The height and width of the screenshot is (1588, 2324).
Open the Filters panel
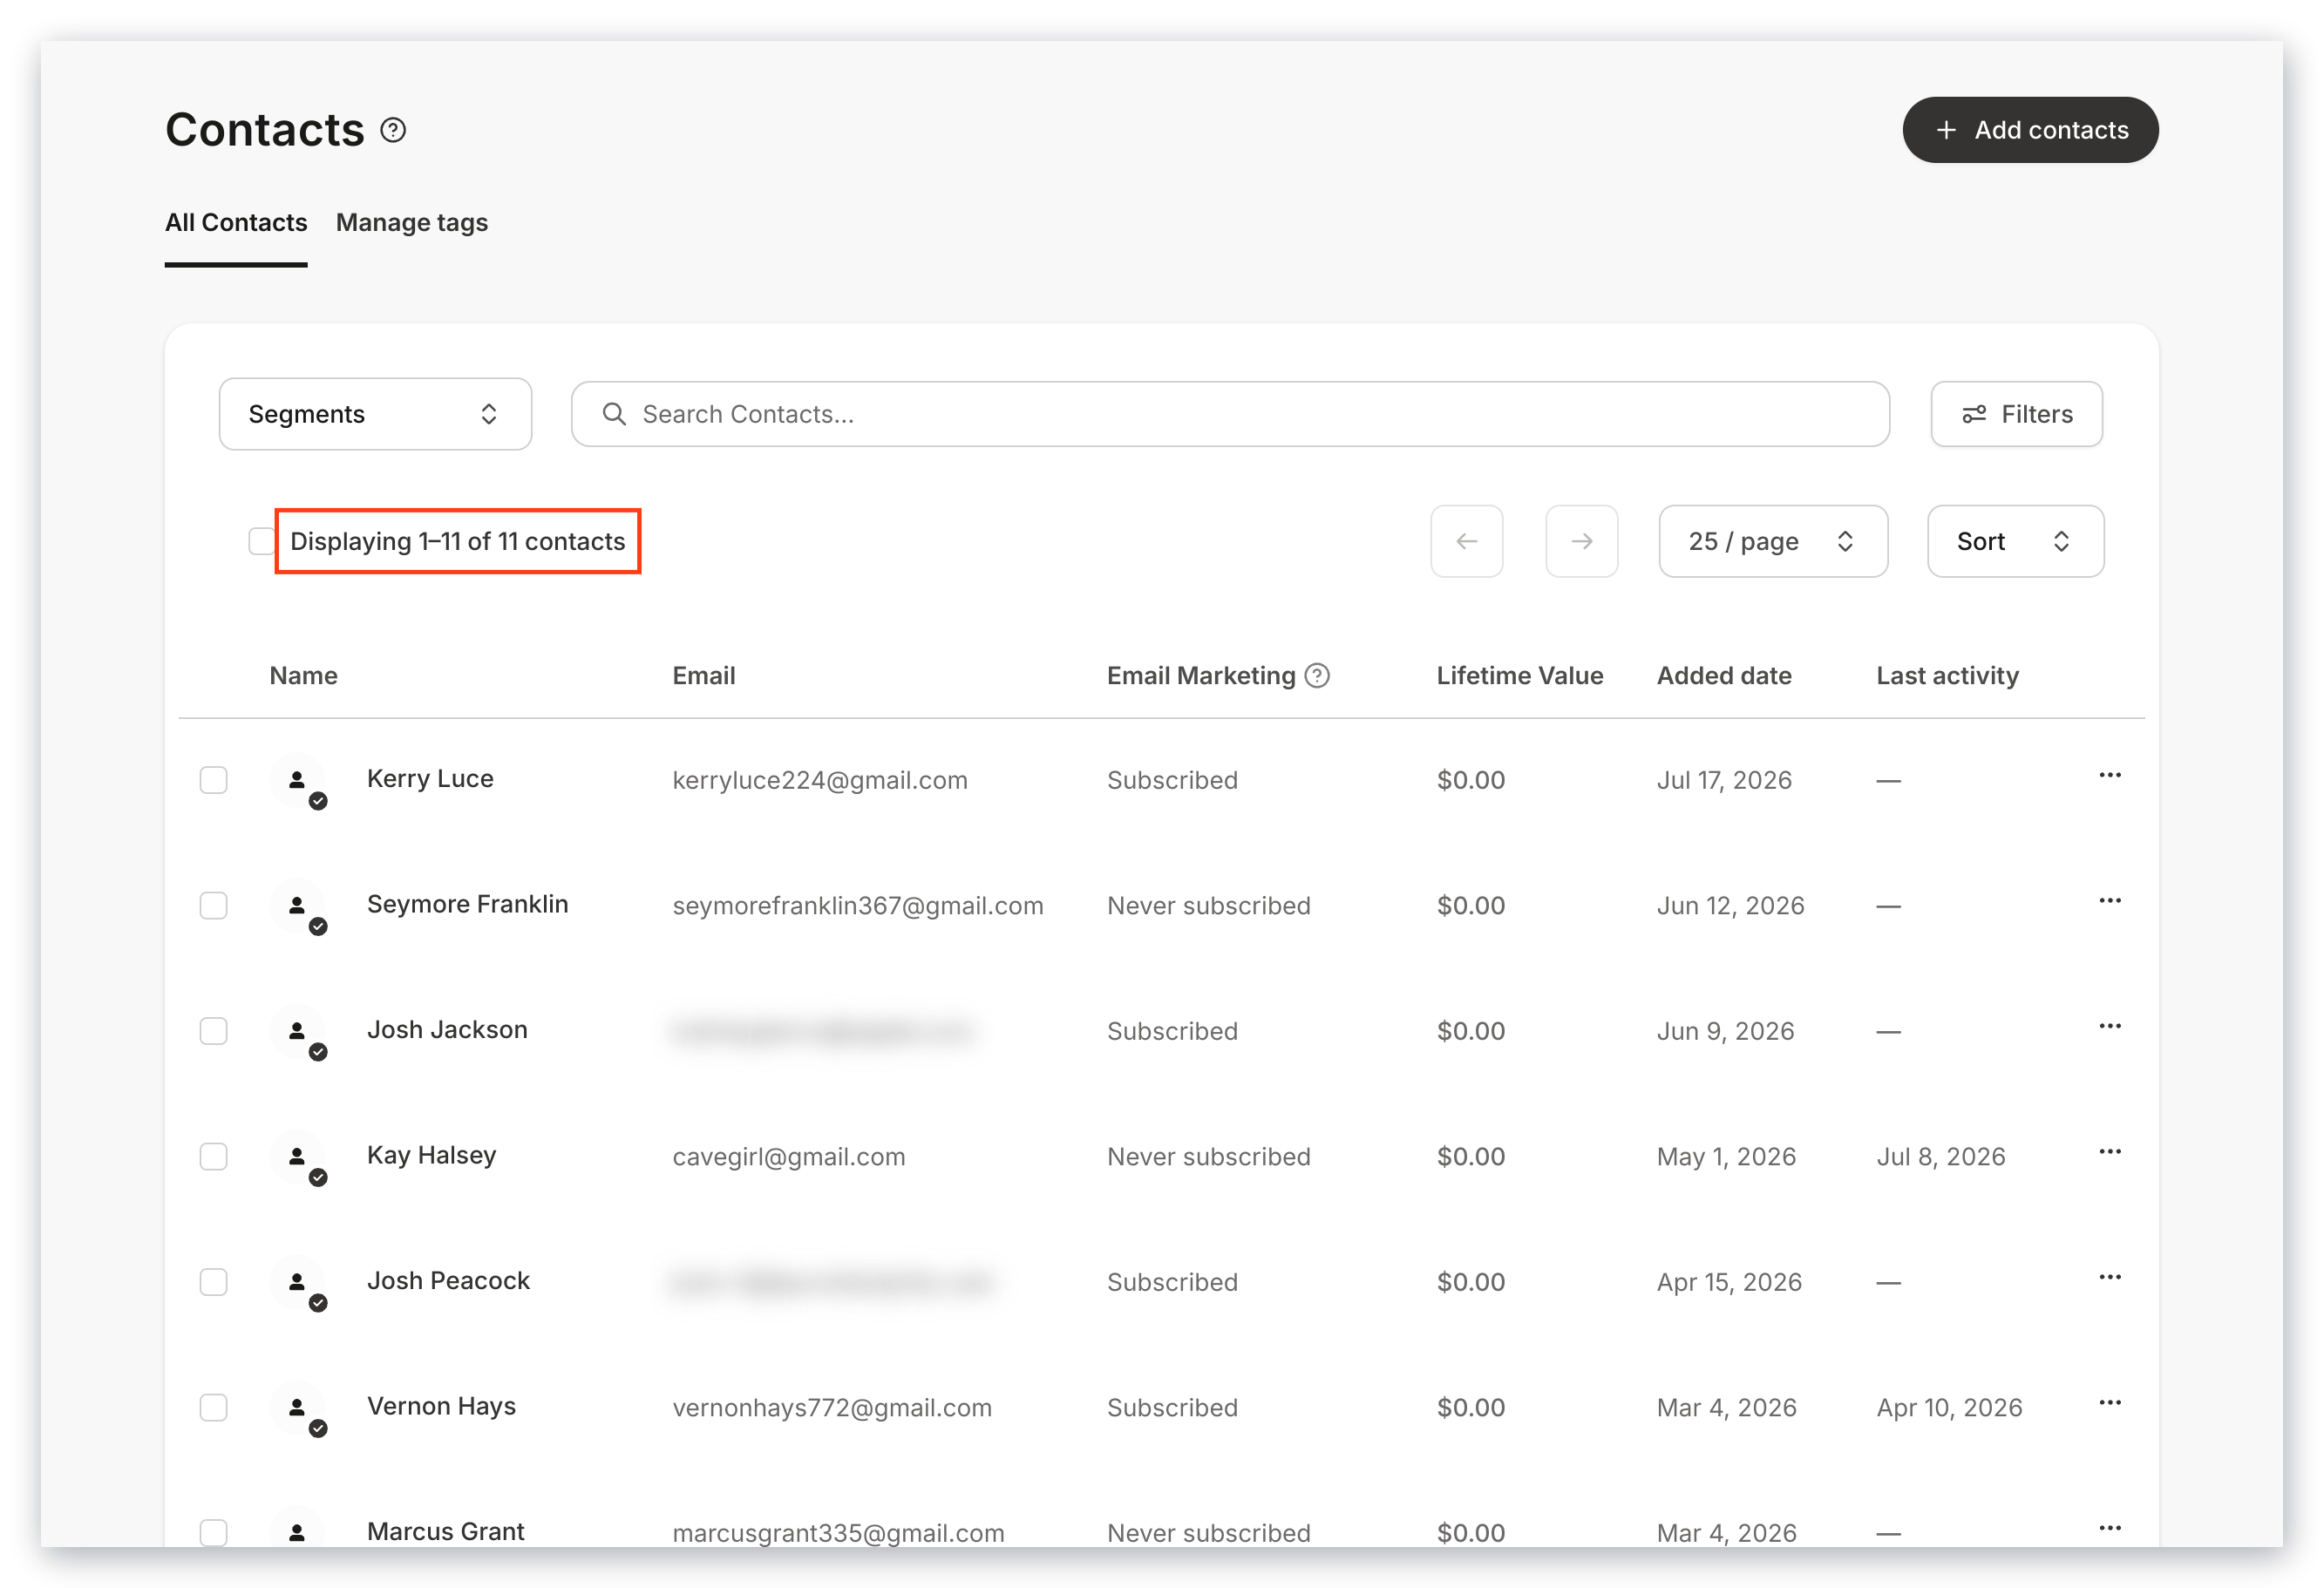(x=2016, y=414)
